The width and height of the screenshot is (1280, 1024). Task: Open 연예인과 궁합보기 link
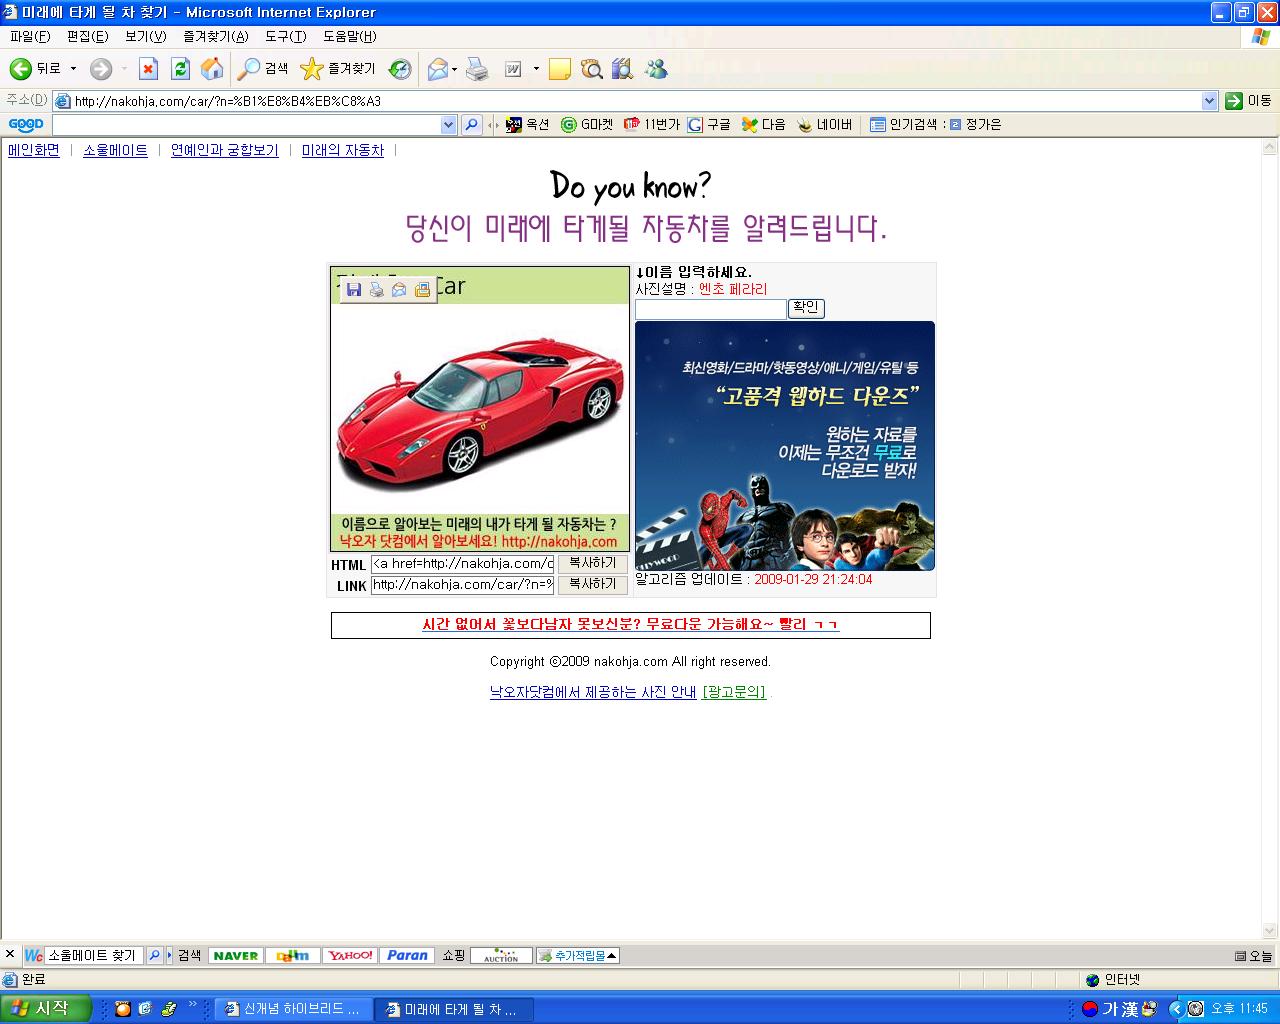pyautogui.click(x=224, y=150)
